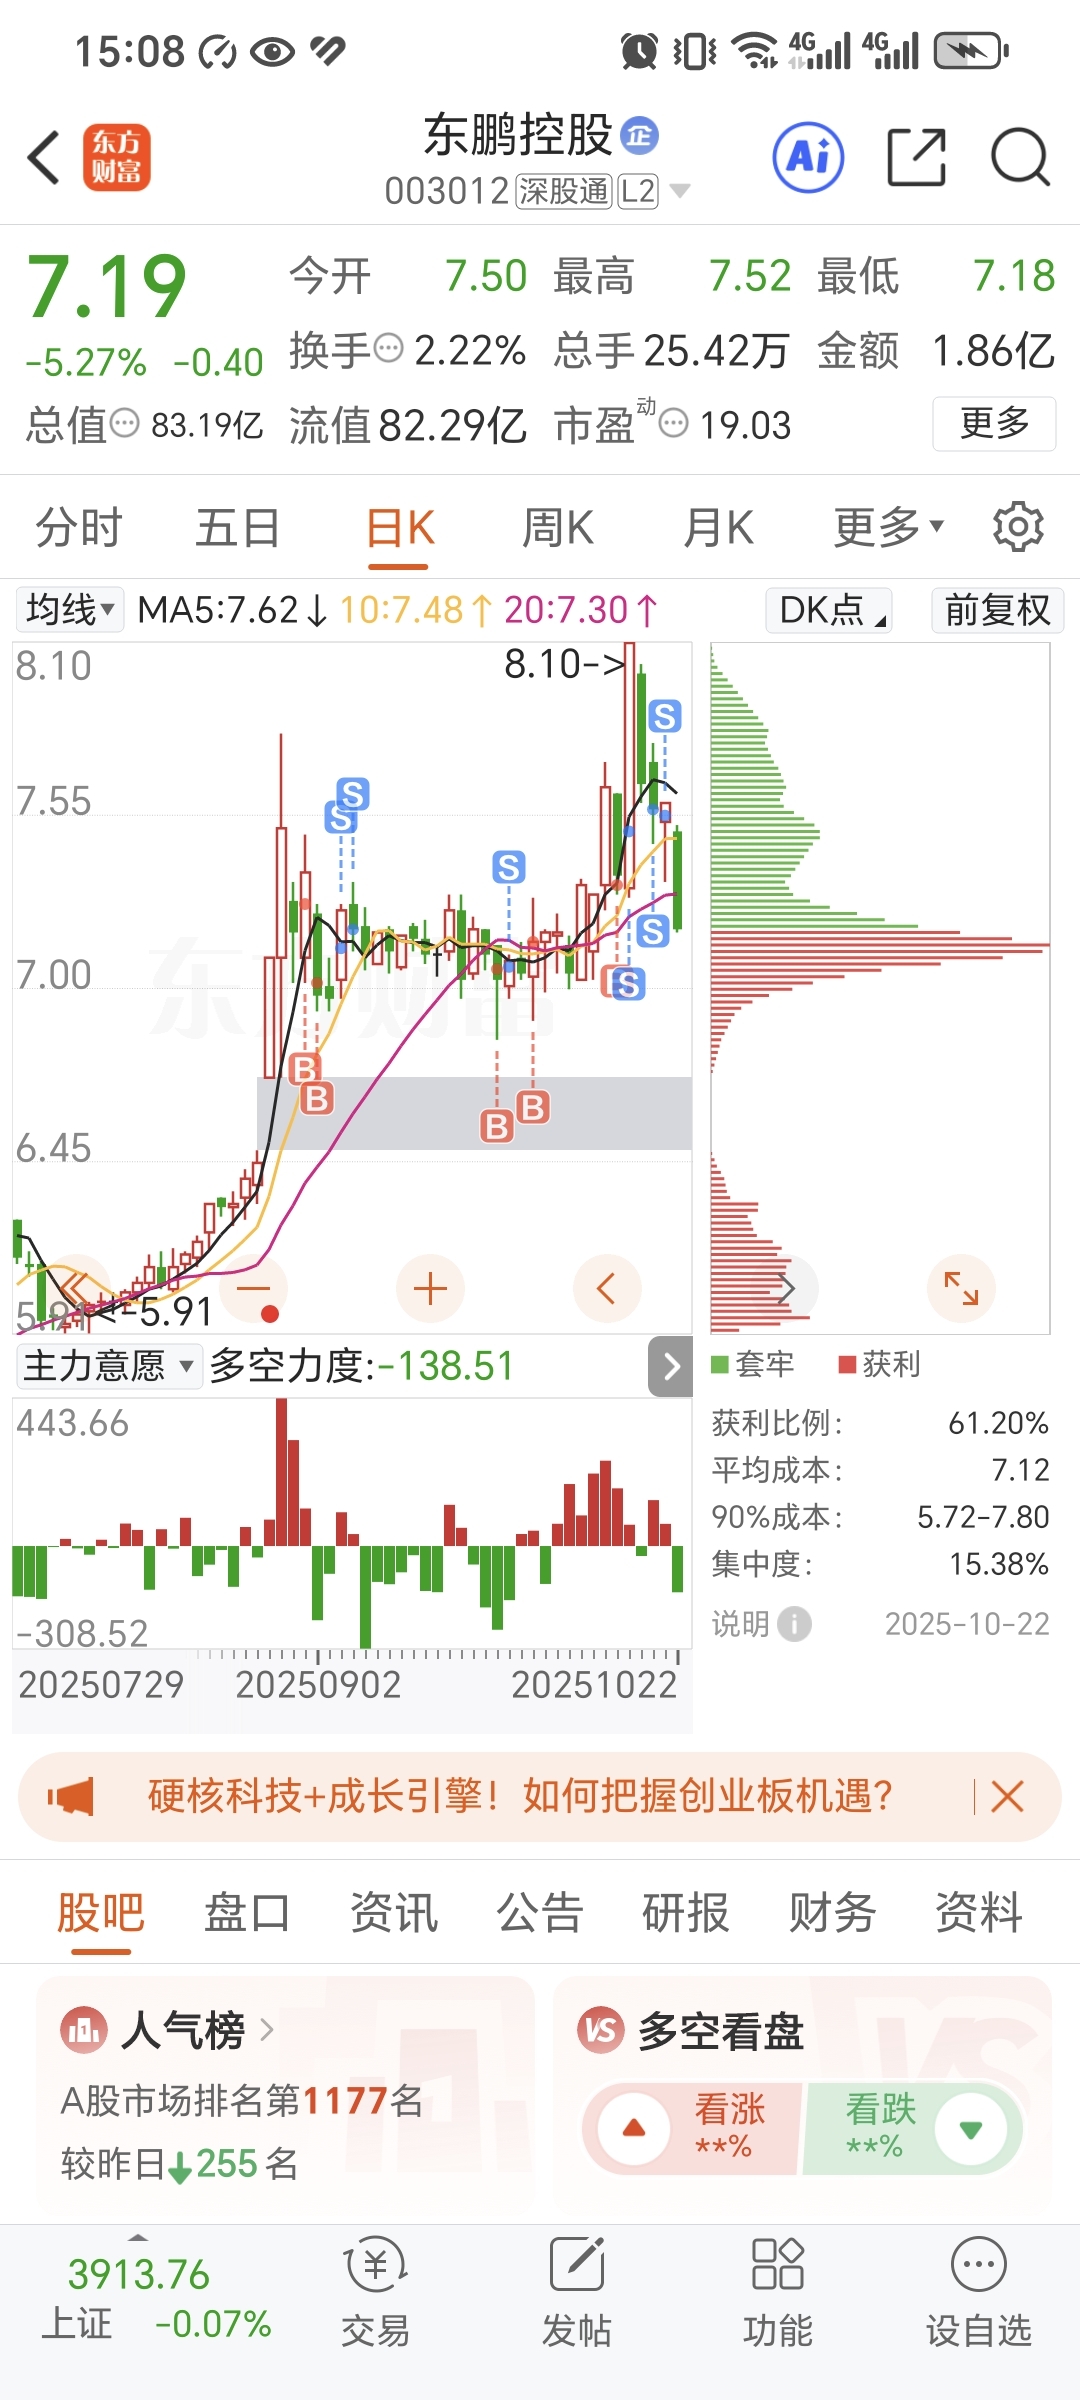The height and width of the screenshot is (2400, 1080).
Task: Open the 公告 tab
Action: pyautogui.click(x=540, y=1913)
